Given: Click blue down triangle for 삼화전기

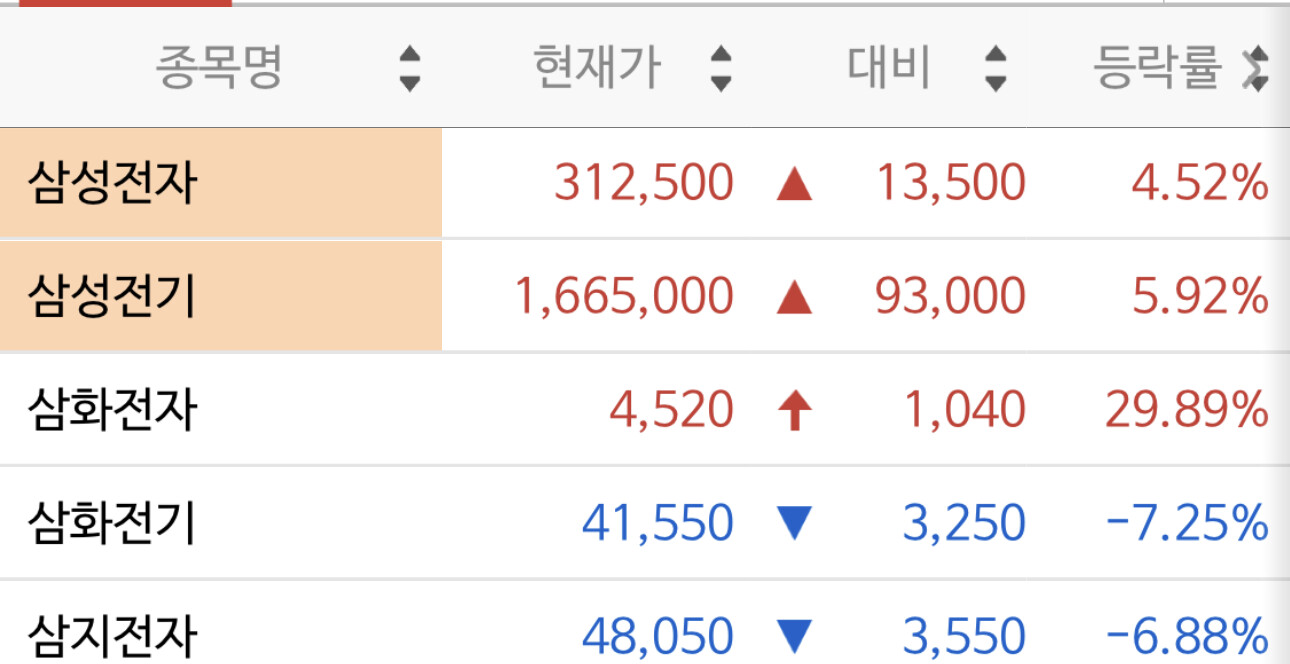Looking at the screenshot, I should point(794,523).
